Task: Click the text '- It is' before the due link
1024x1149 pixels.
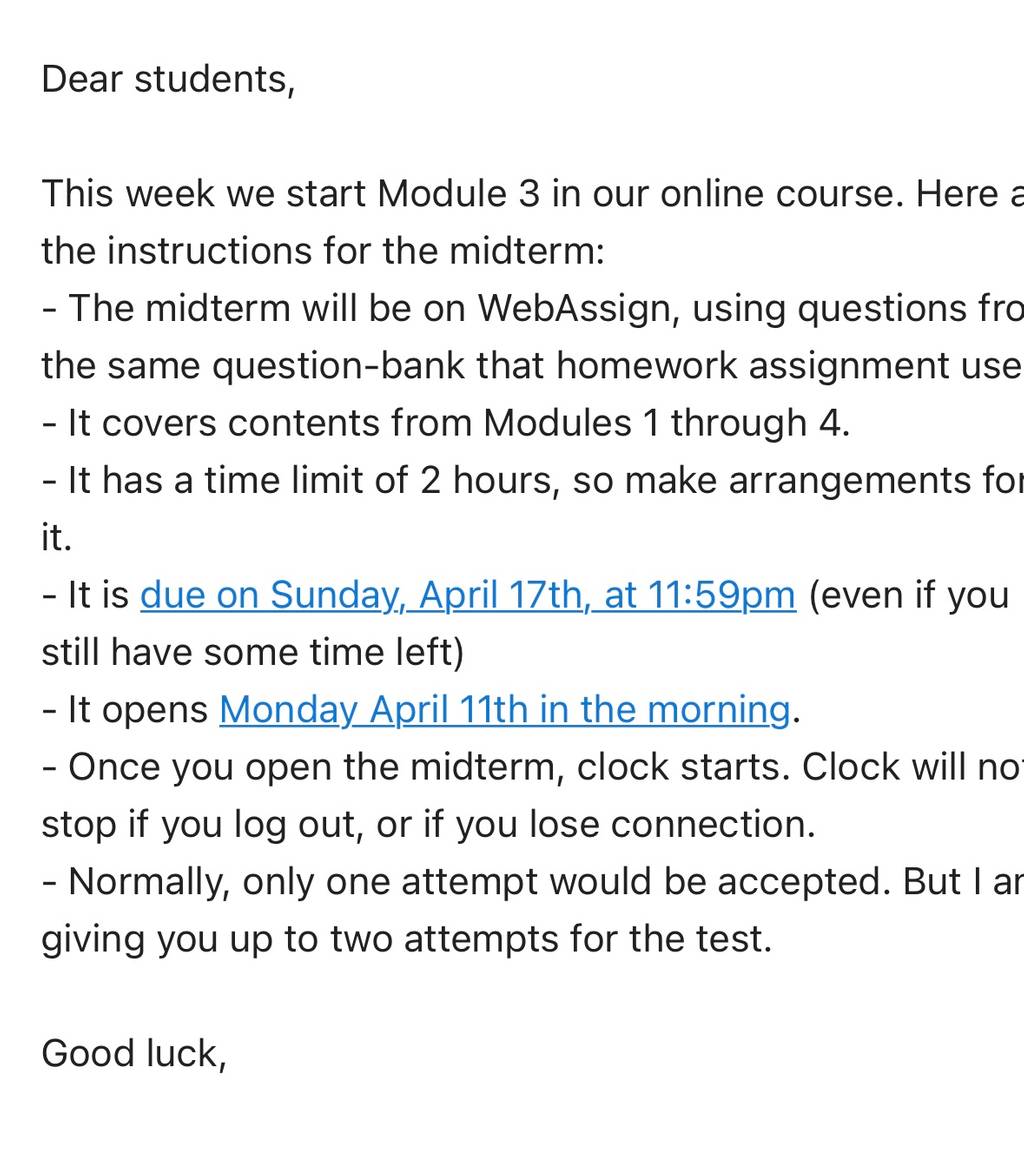Action: click(x=86, y=595)
